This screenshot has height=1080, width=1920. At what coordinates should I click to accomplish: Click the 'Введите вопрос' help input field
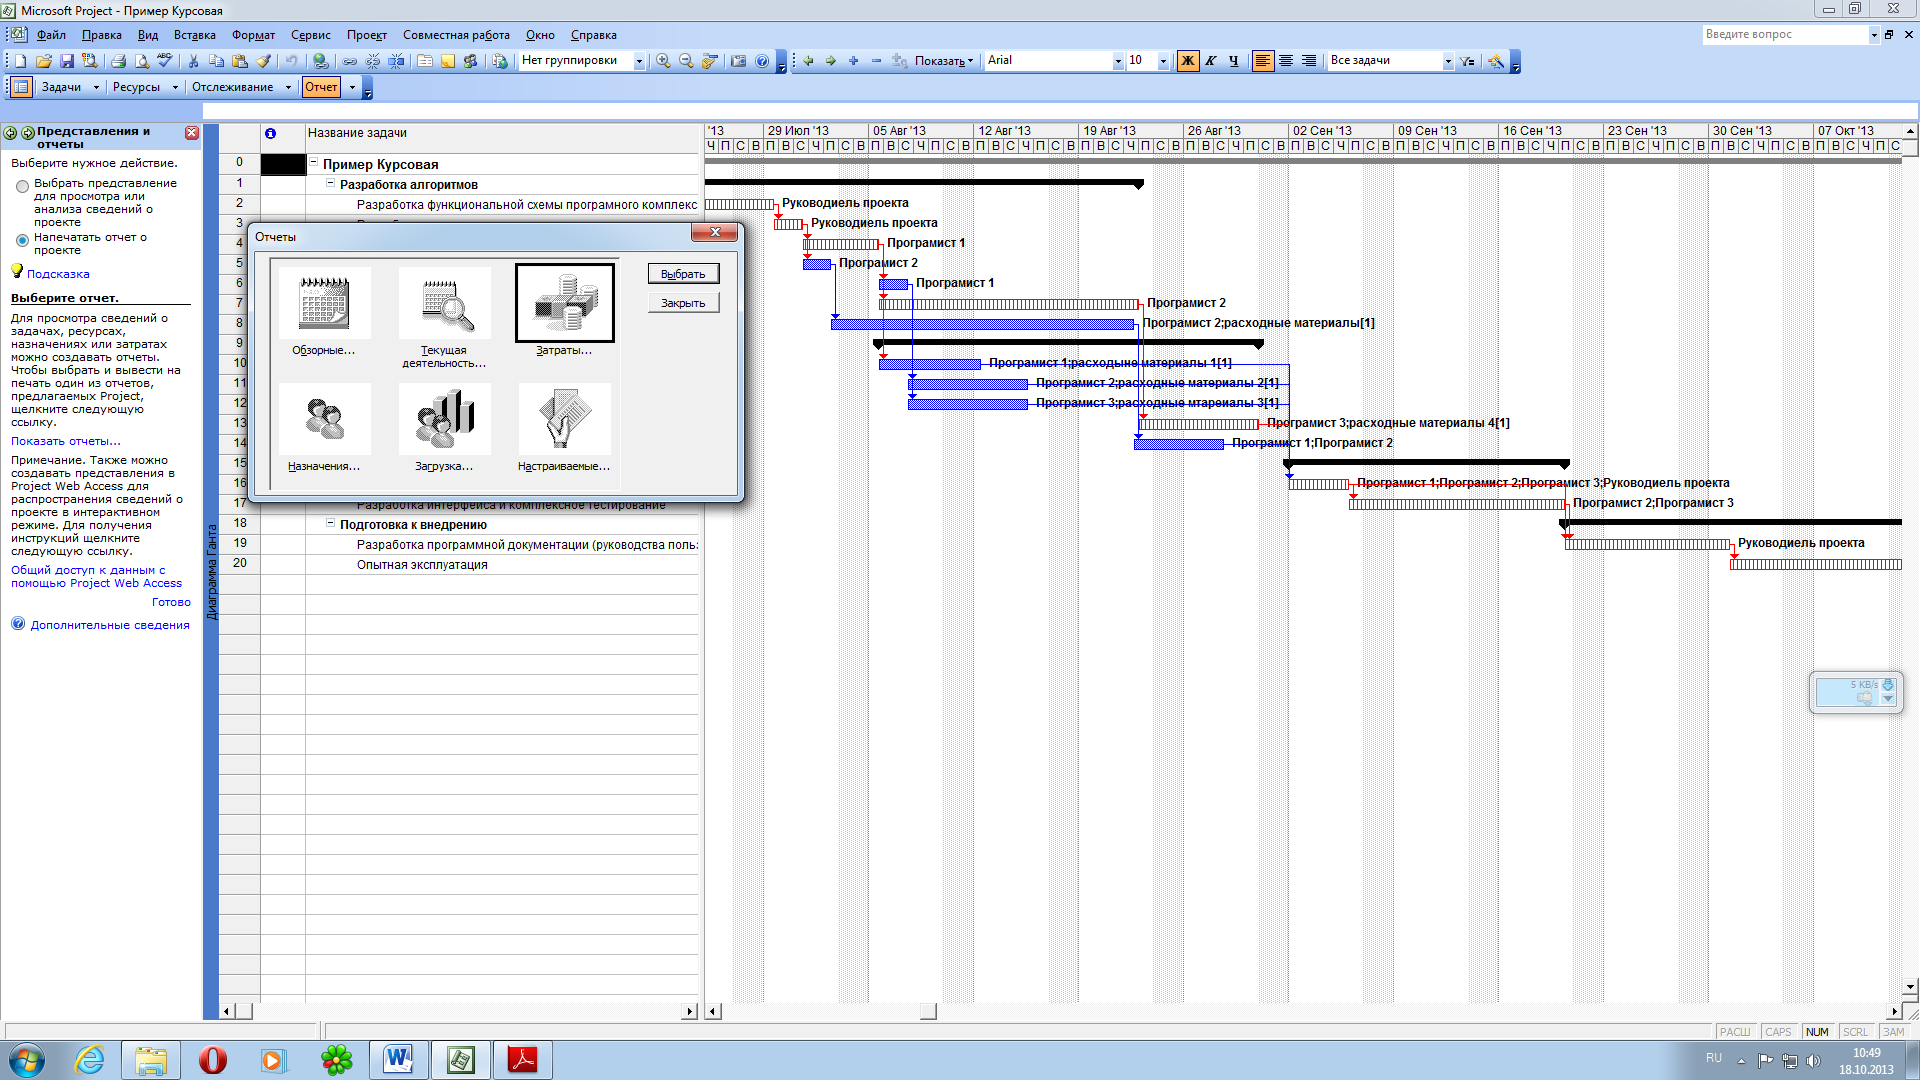[1786, 34]
